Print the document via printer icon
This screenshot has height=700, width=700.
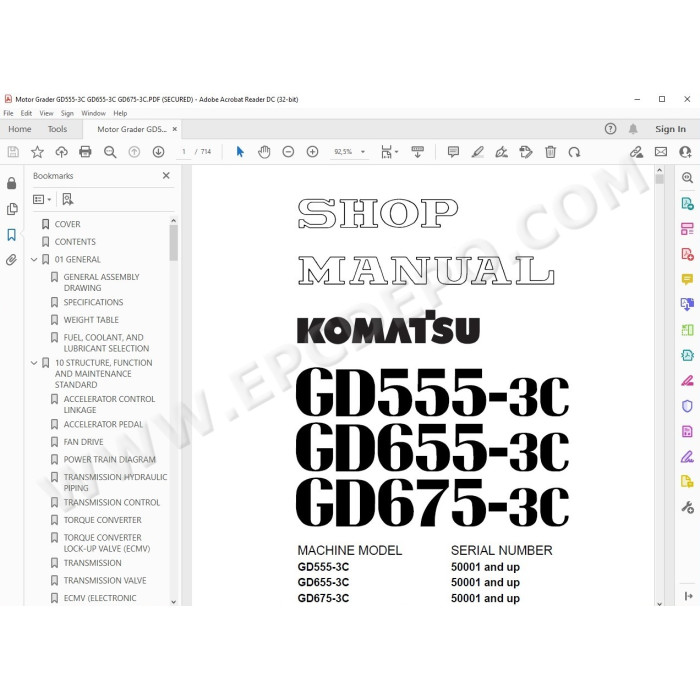(x=85, y=152)
